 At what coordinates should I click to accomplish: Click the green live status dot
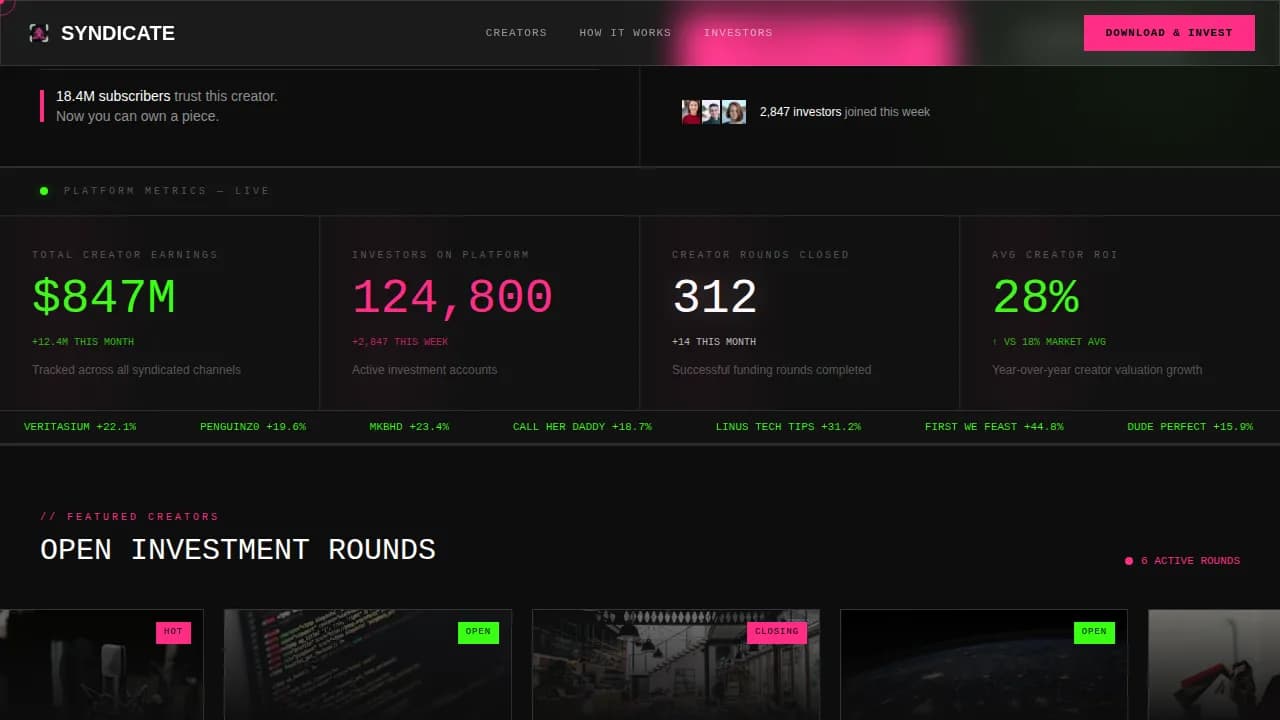click(x=44, y=191)
